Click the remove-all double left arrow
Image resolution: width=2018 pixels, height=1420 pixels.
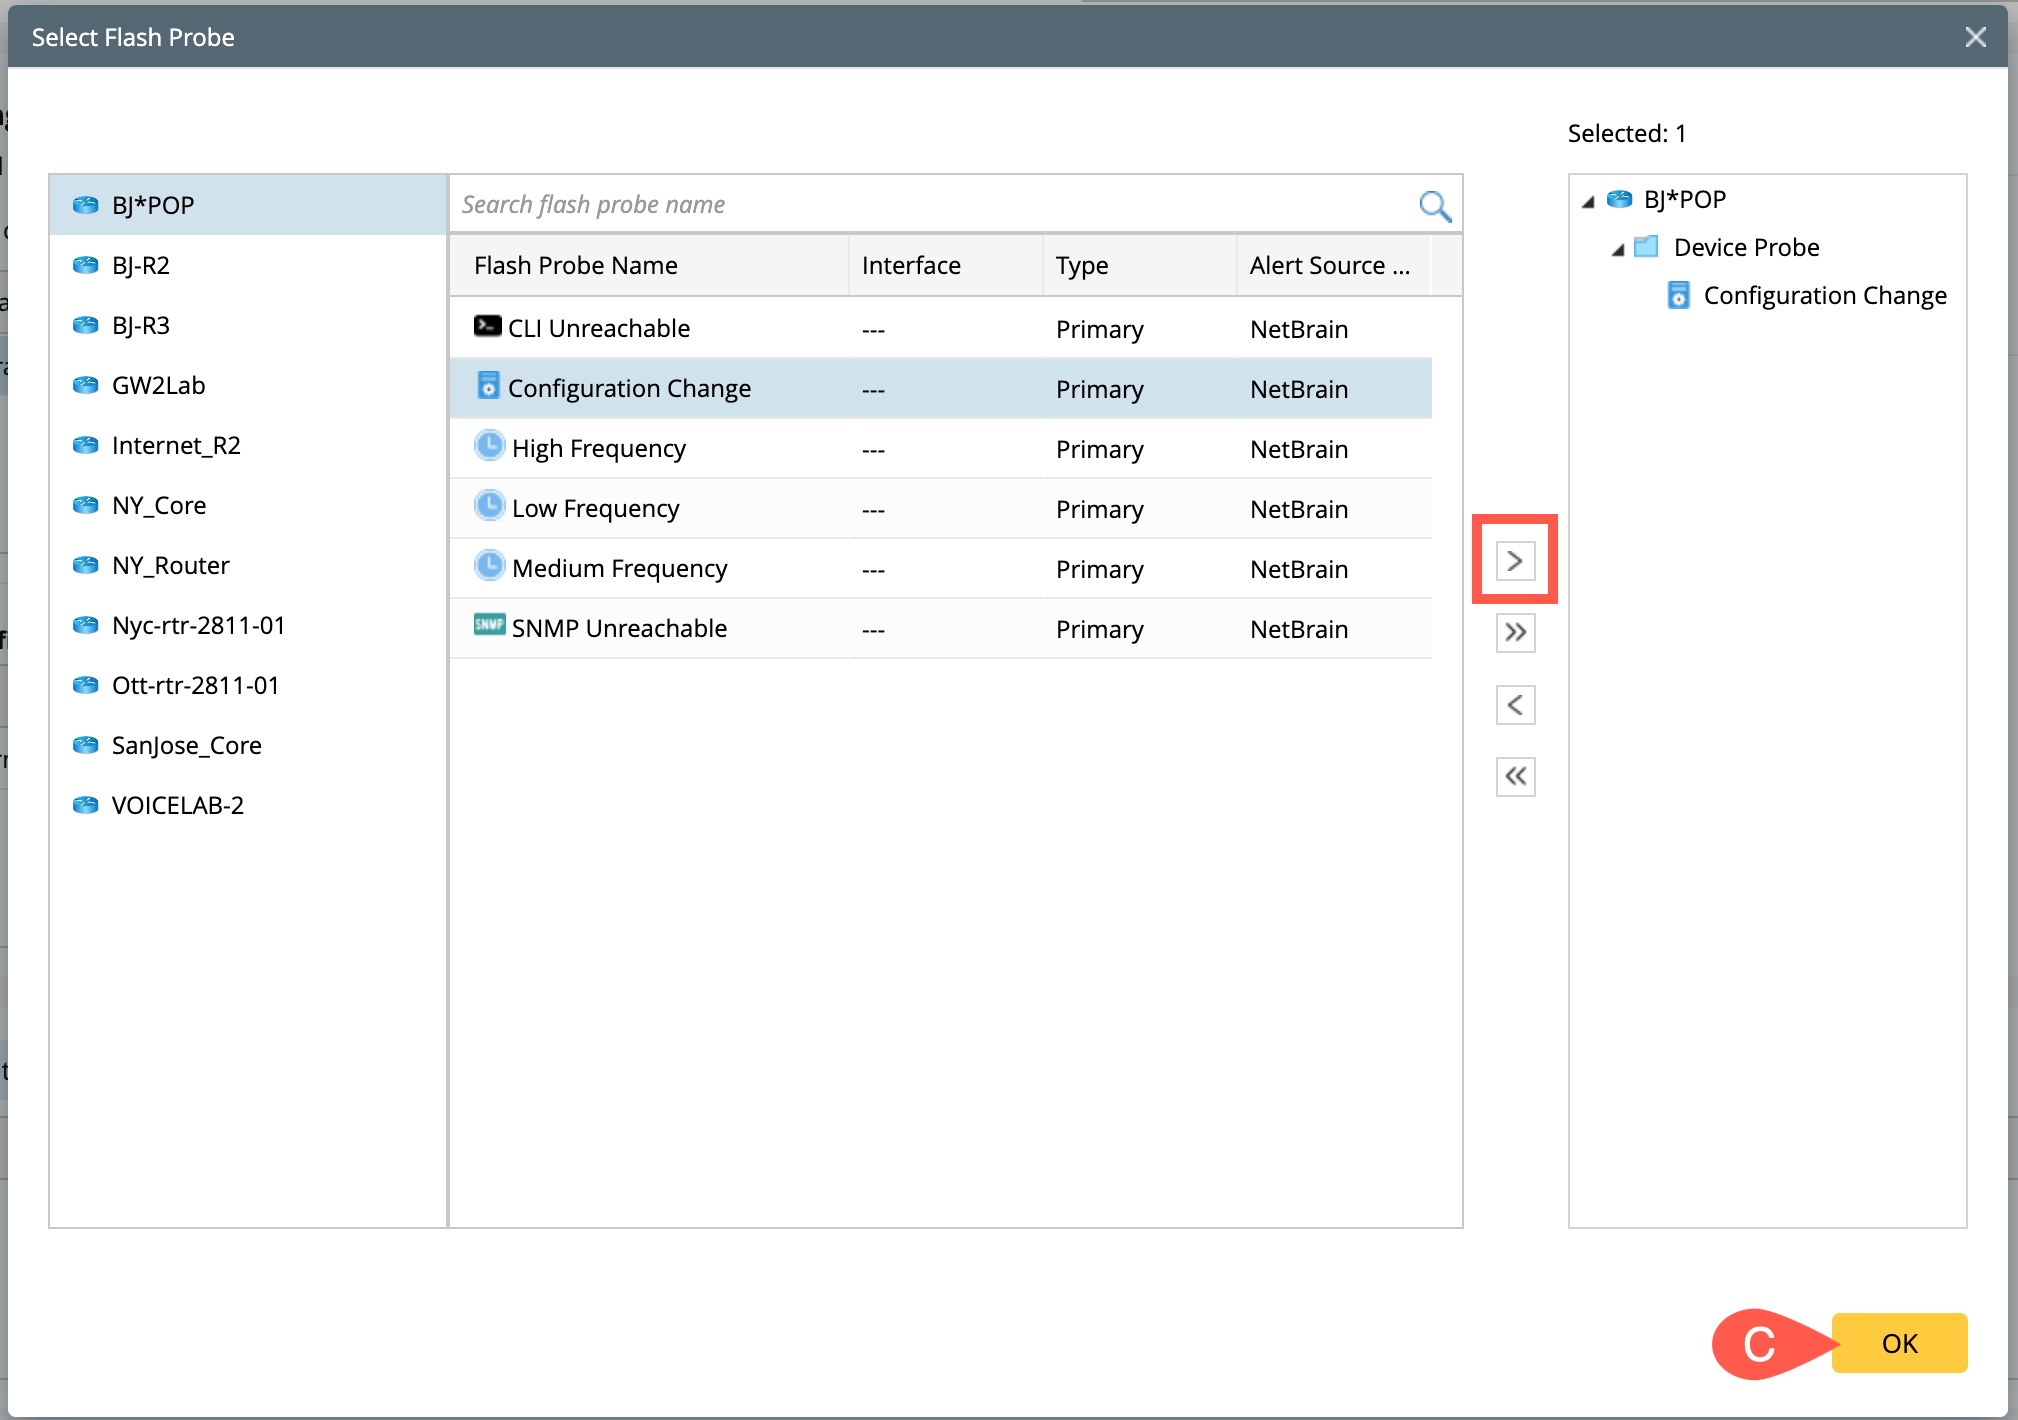(x=1515, y=777)
